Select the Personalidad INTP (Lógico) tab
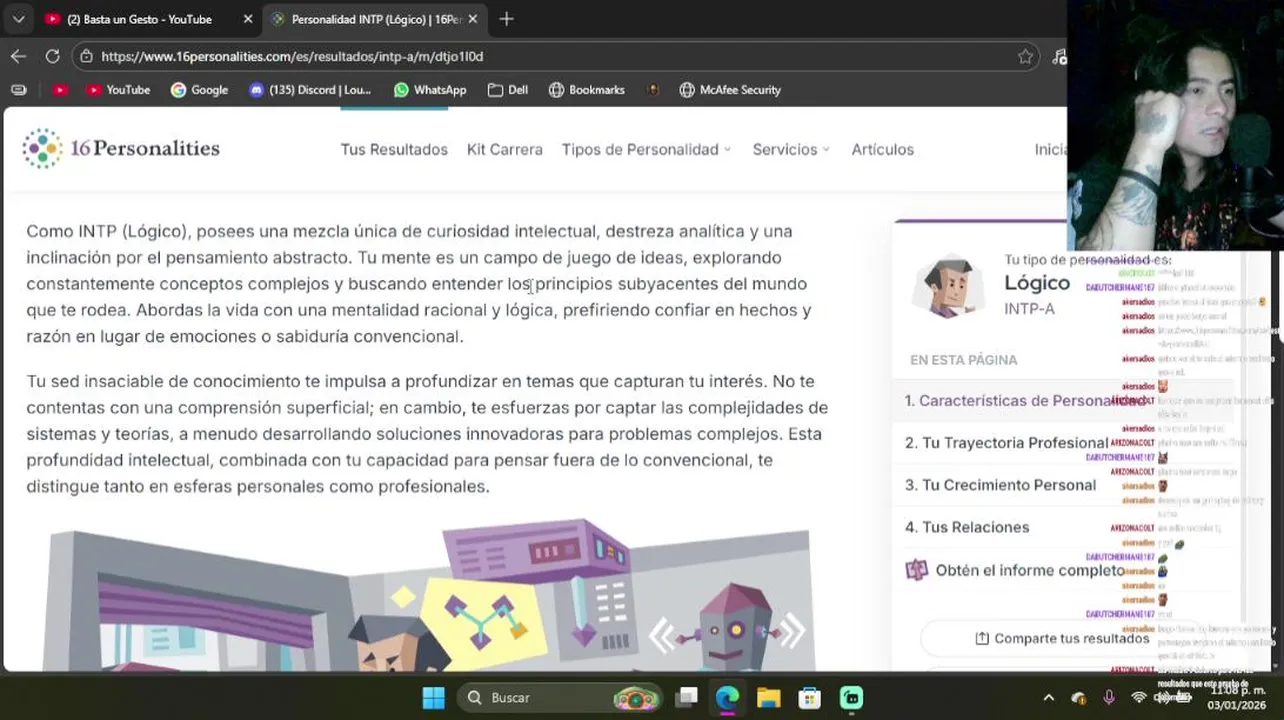This screenshot has width=1284, height=720. click(375, 19)
